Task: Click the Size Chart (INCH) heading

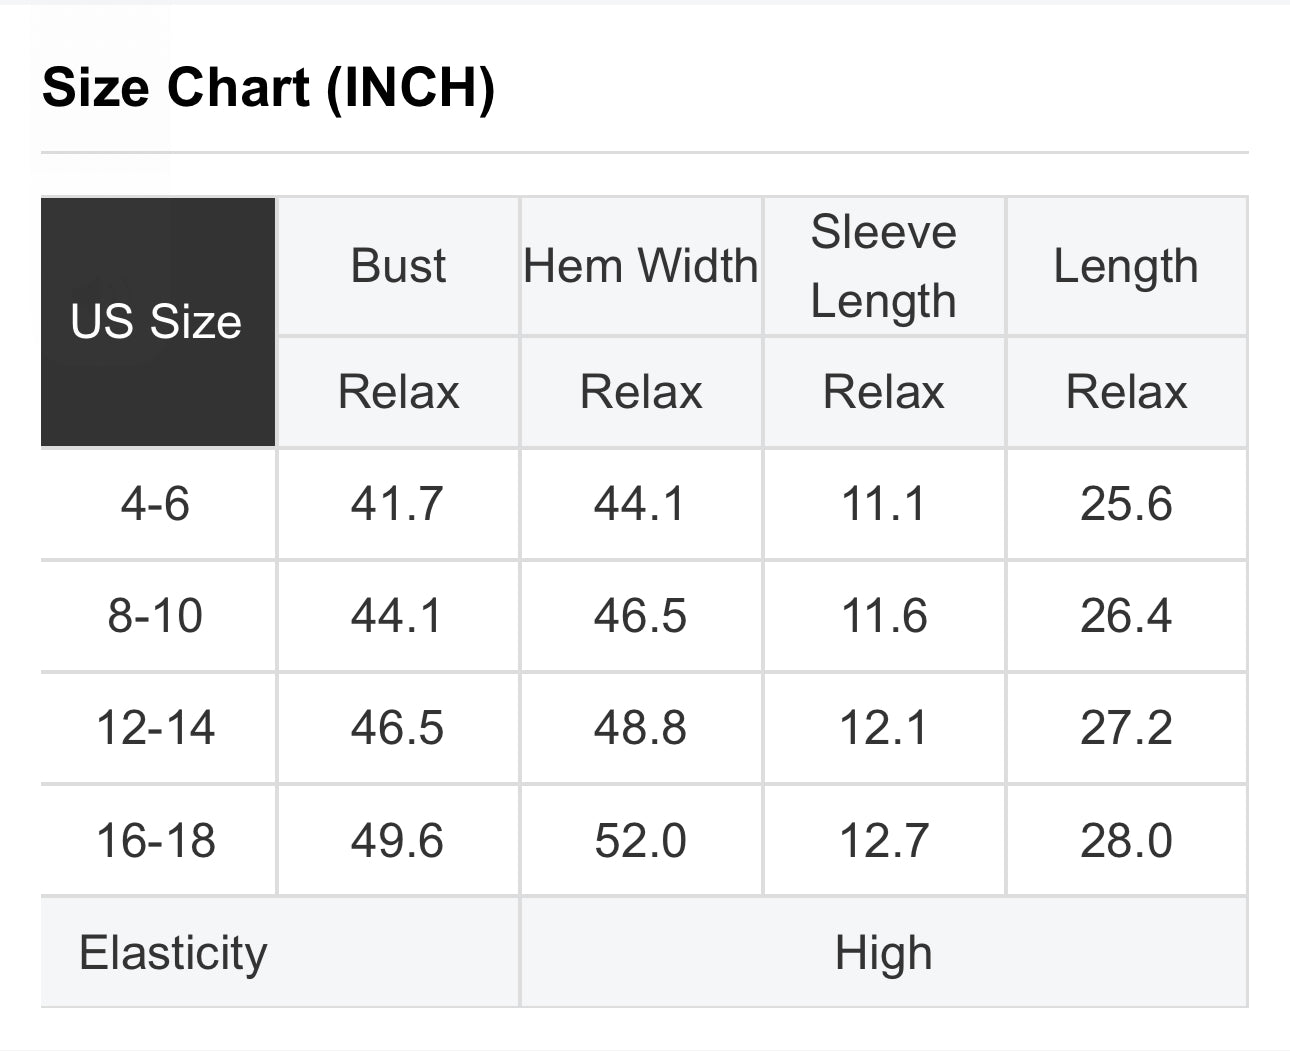Action: [x=268, y=87]
